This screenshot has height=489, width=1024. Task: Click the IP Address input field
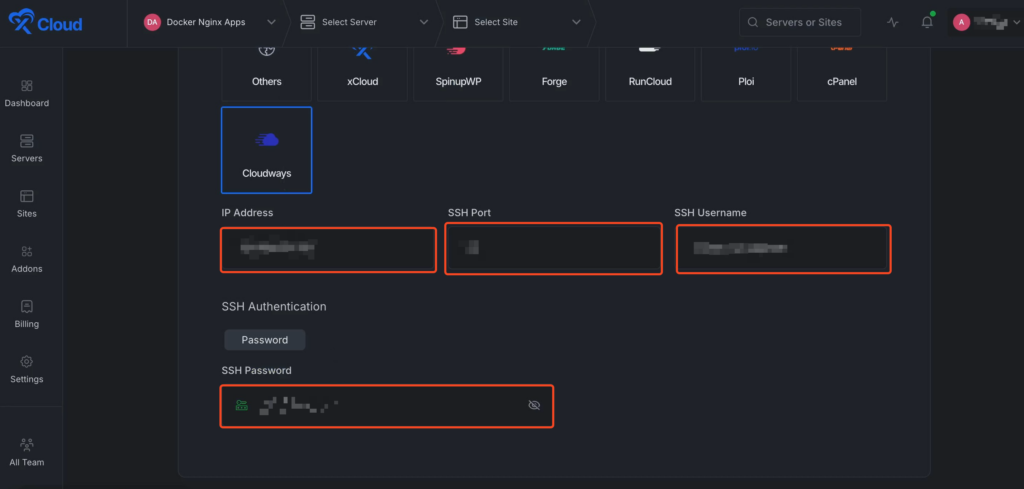coord(329,249)
